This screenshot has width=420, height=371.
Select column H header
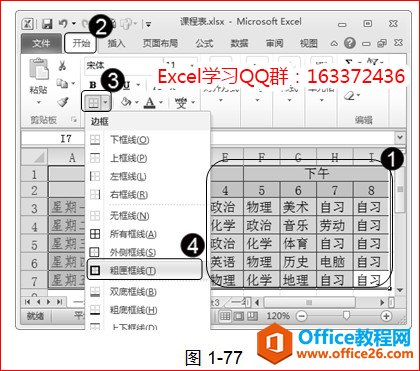[x=335, y=157]
